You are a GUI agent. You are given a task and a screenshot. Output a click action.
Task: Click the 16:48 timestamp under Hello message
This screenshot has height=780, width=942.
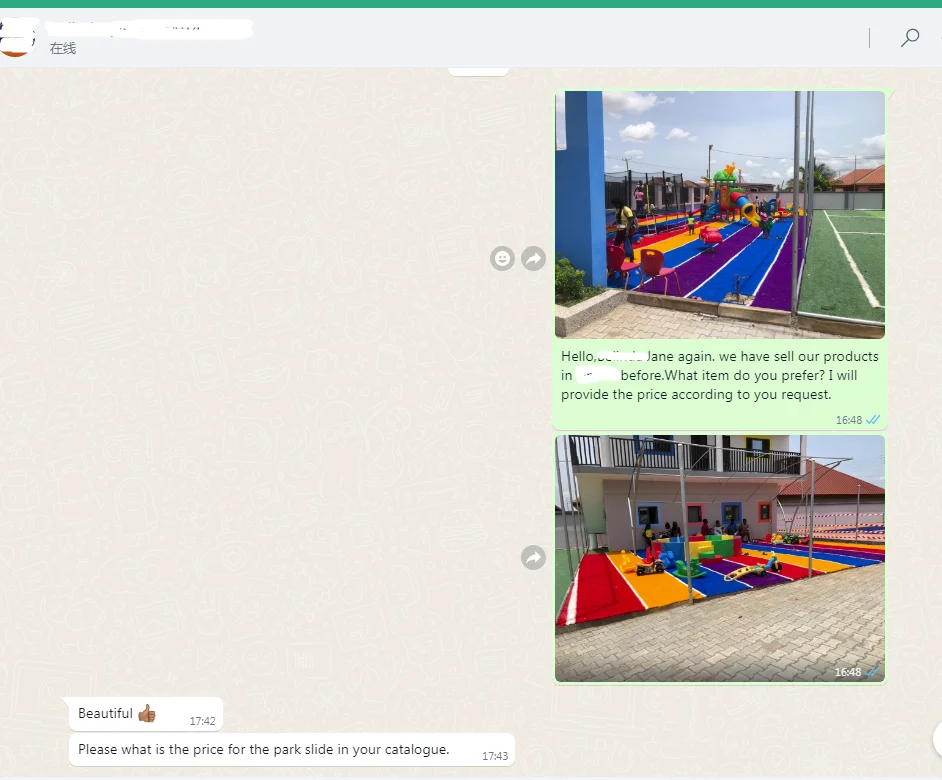point(848,420)
